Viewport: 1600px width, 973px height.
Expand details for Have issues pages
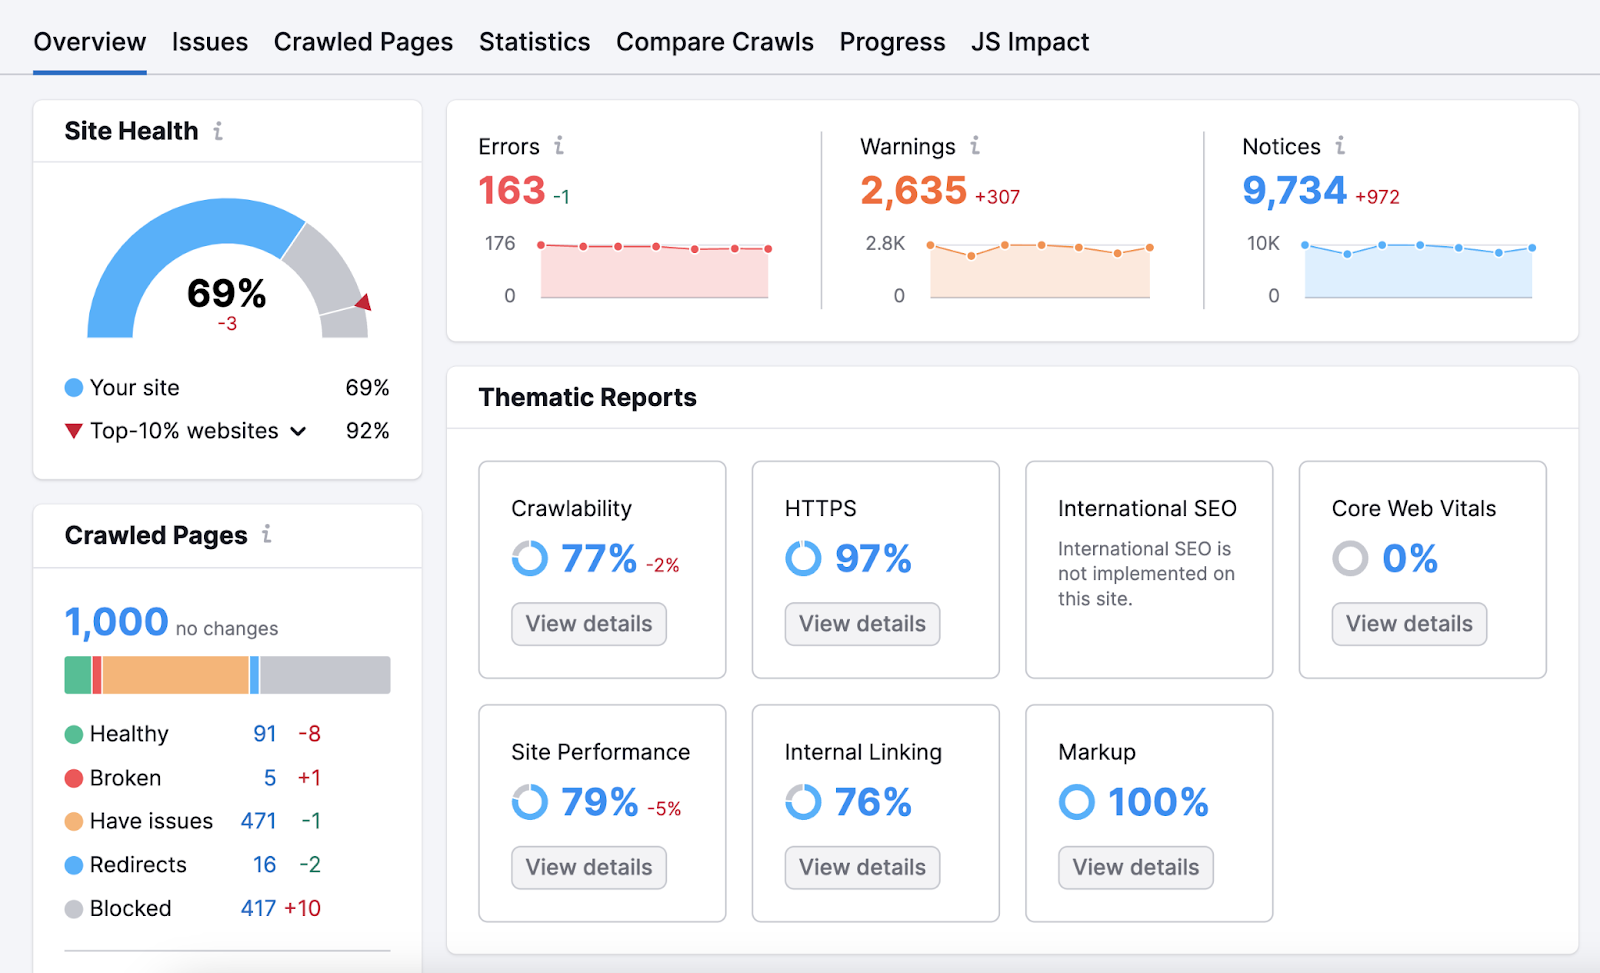(x=149, y=820)
